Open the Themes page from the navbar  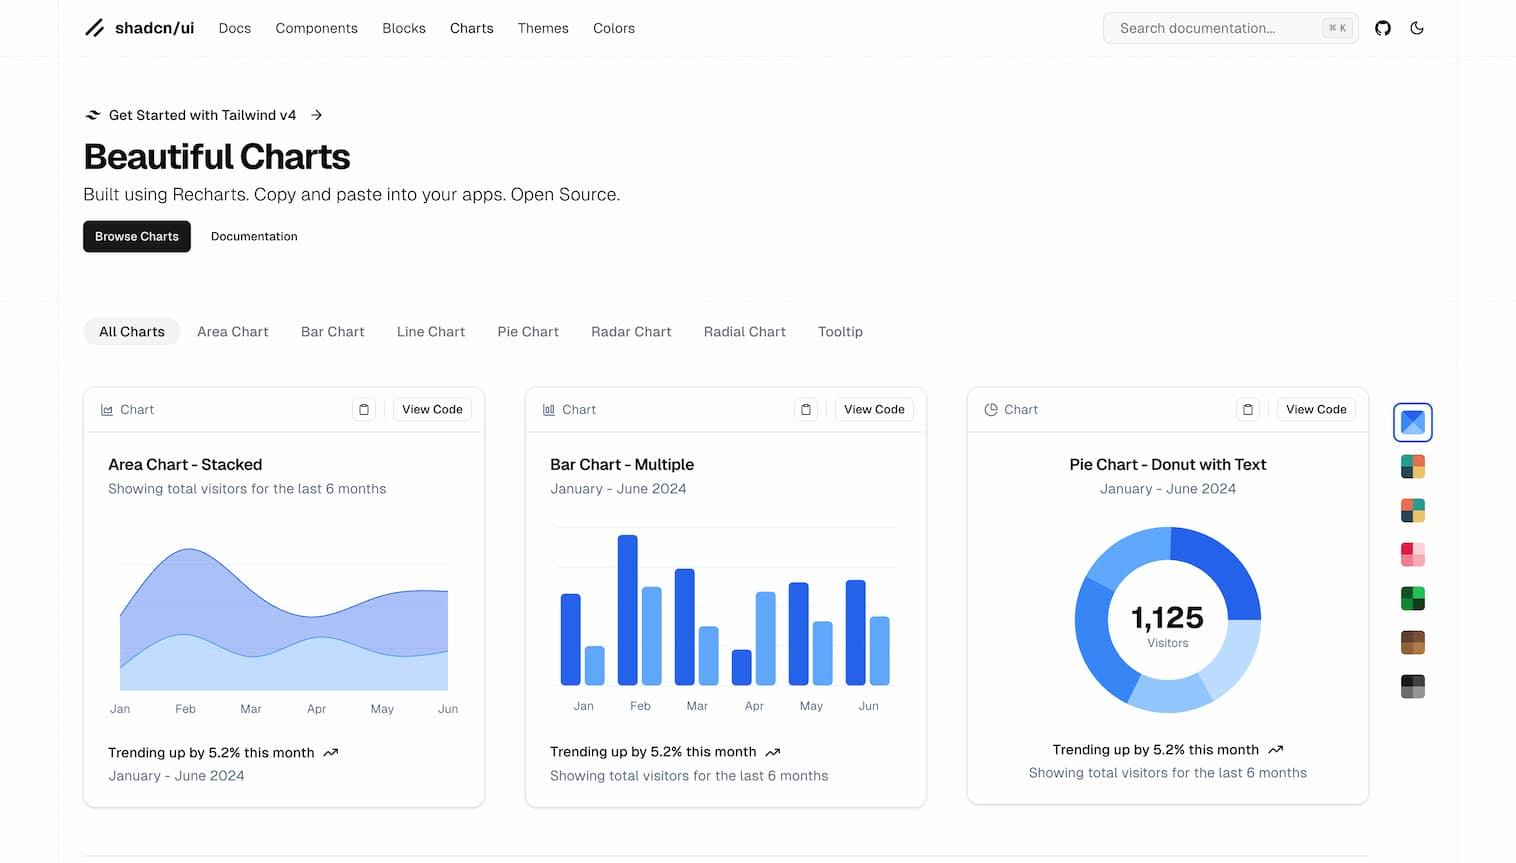(543, 28)
